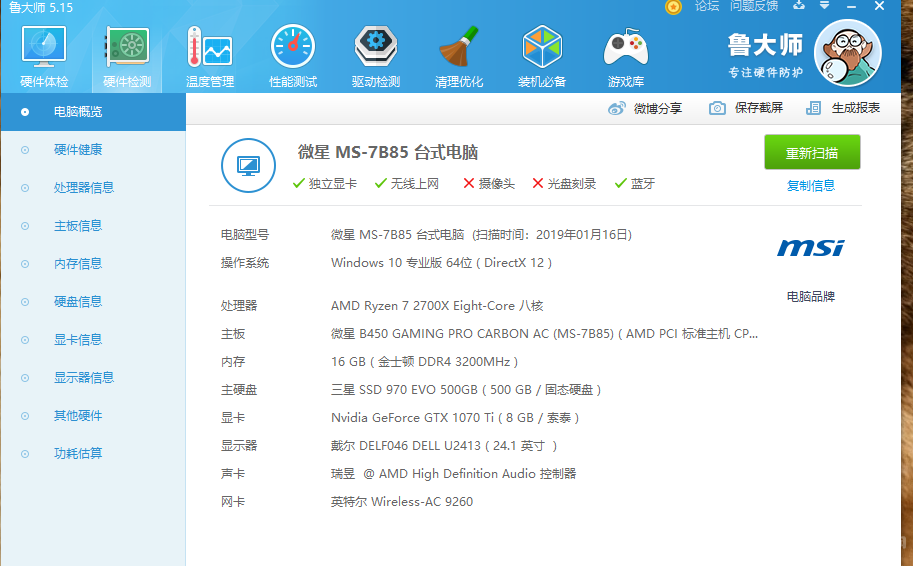The width and height of the screenshot is (913, 566).
Task: Select 功耗估算 in the sidebar
Action: [x=93, y=454]
